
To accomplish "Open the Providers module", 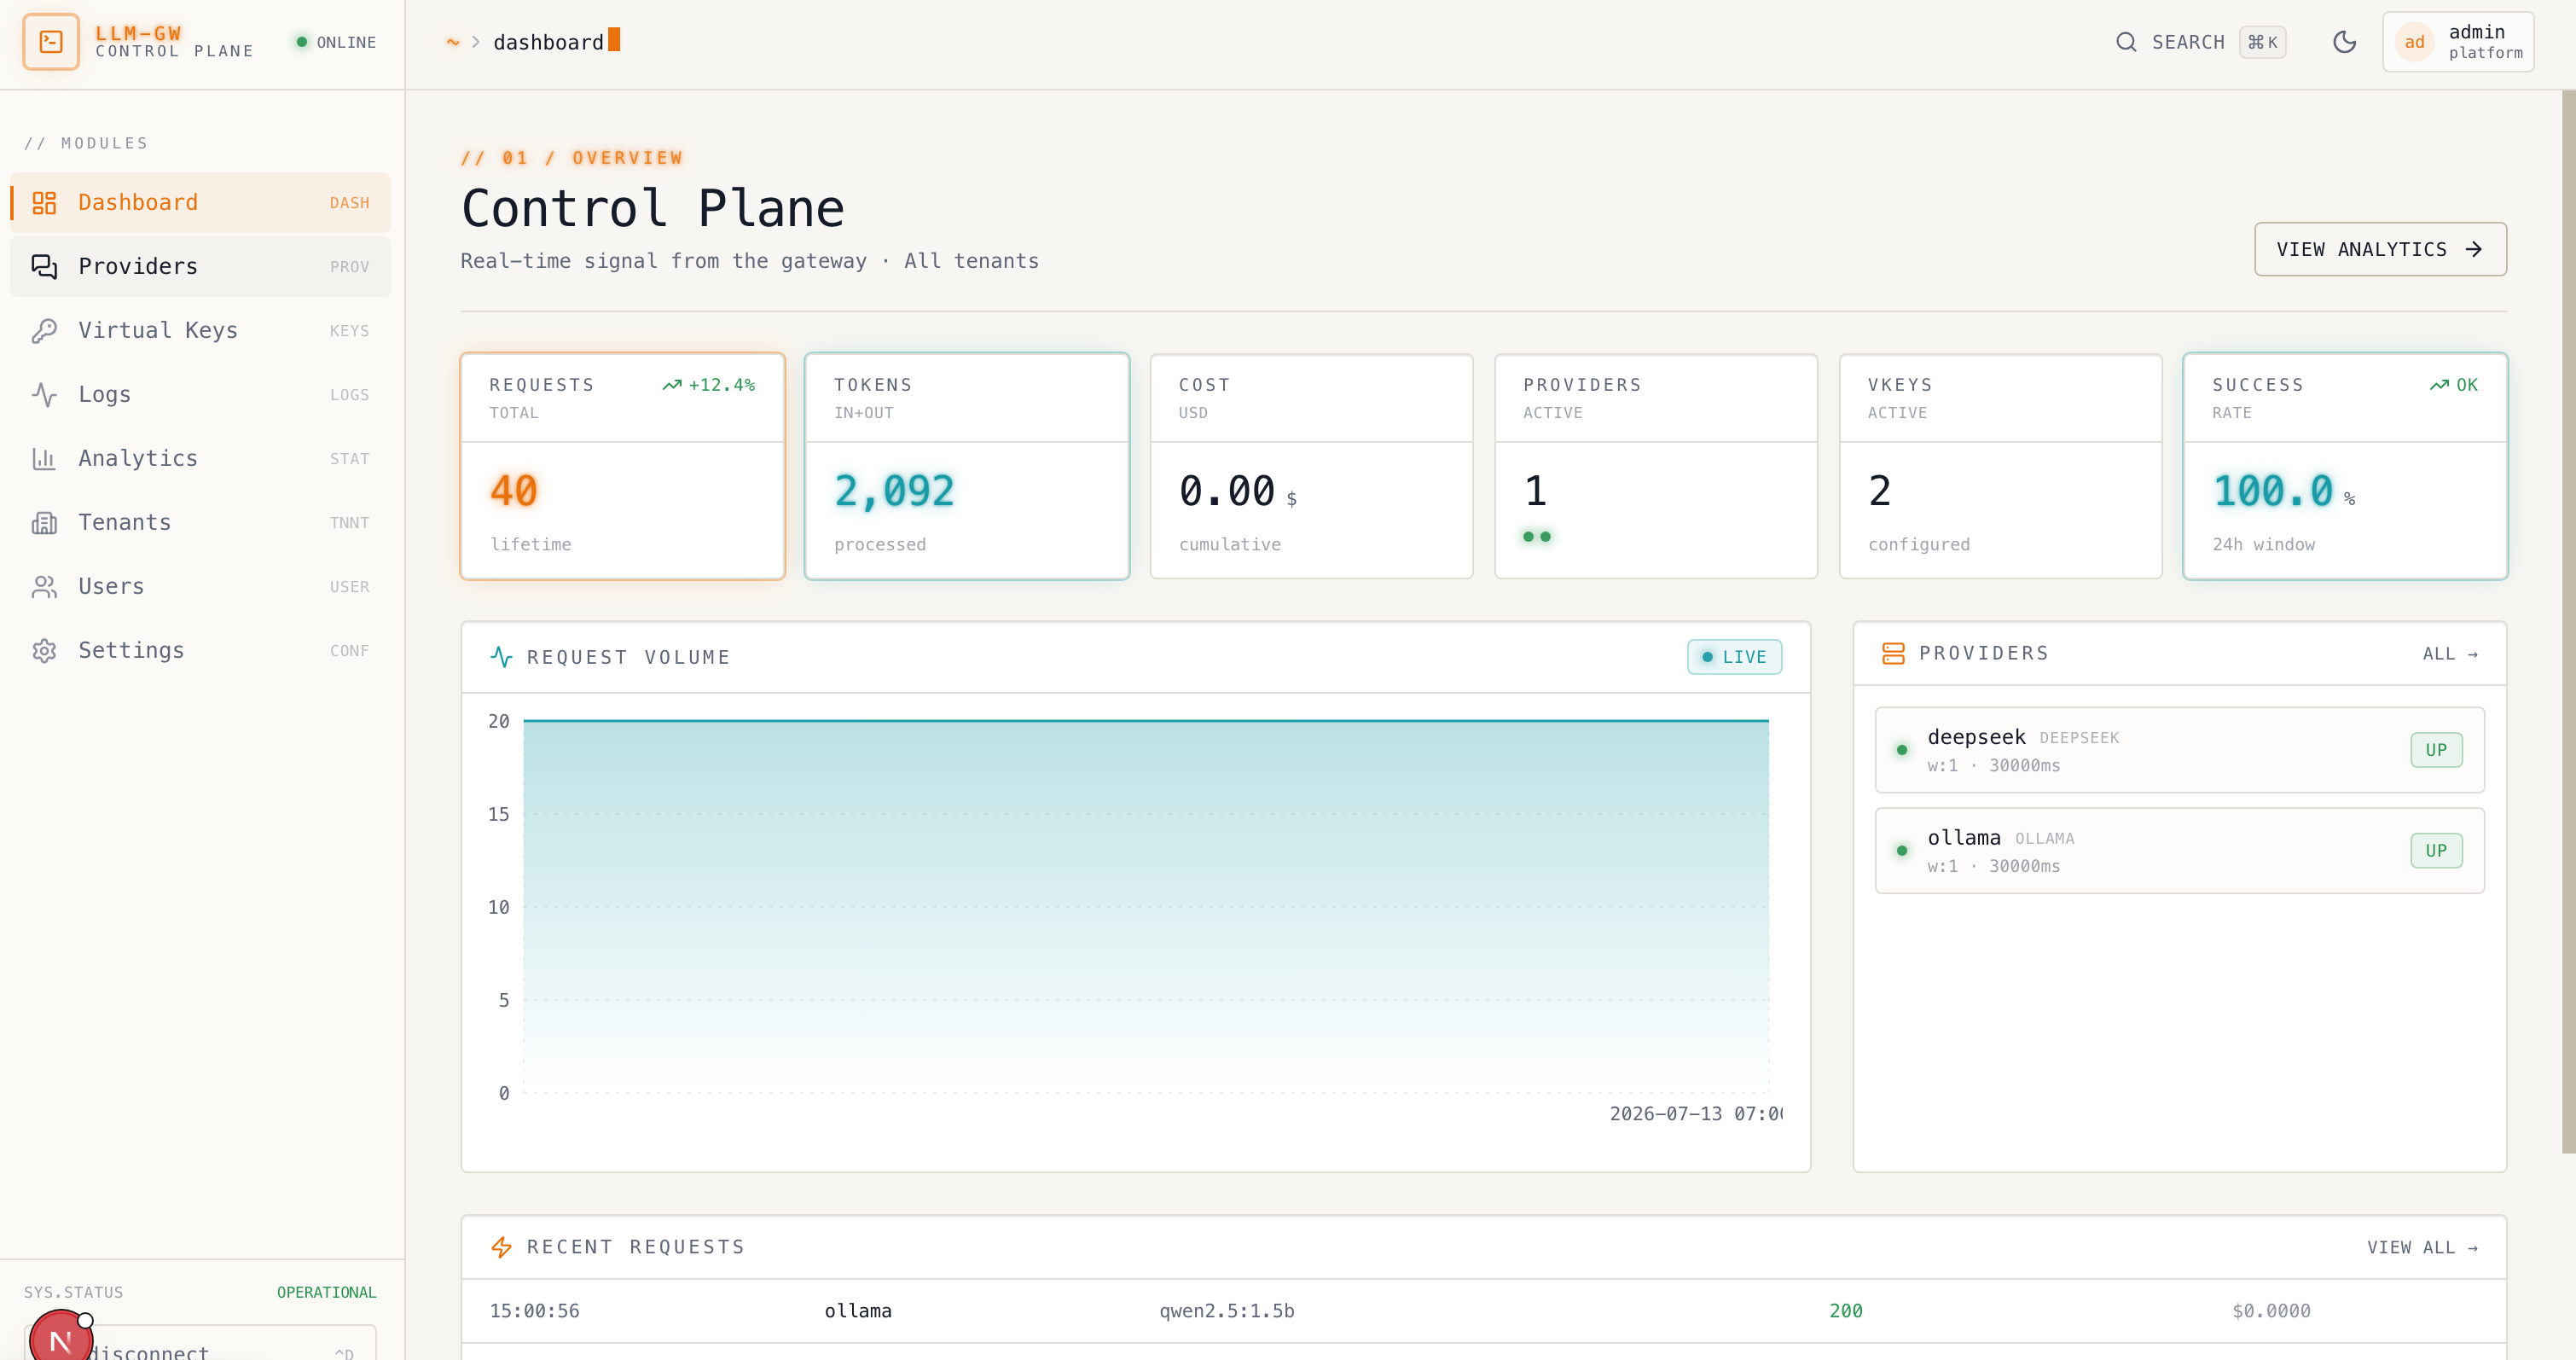I will click(x=200, y=267).
